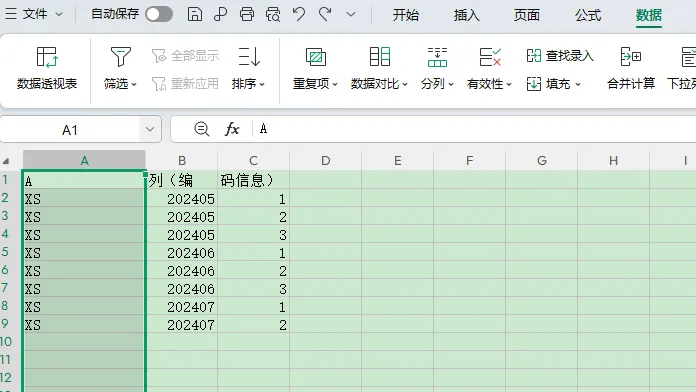Click cell C6 with value 2

point(253,270)
